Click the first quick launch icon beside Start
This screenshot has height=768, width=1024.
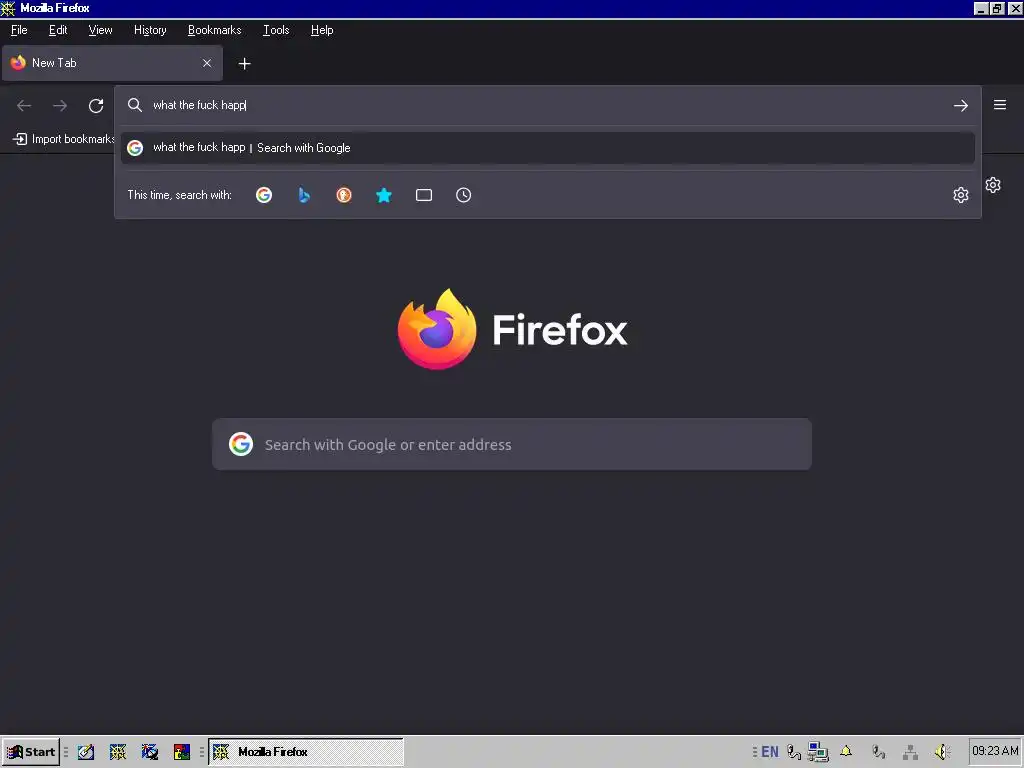[86, 752]
